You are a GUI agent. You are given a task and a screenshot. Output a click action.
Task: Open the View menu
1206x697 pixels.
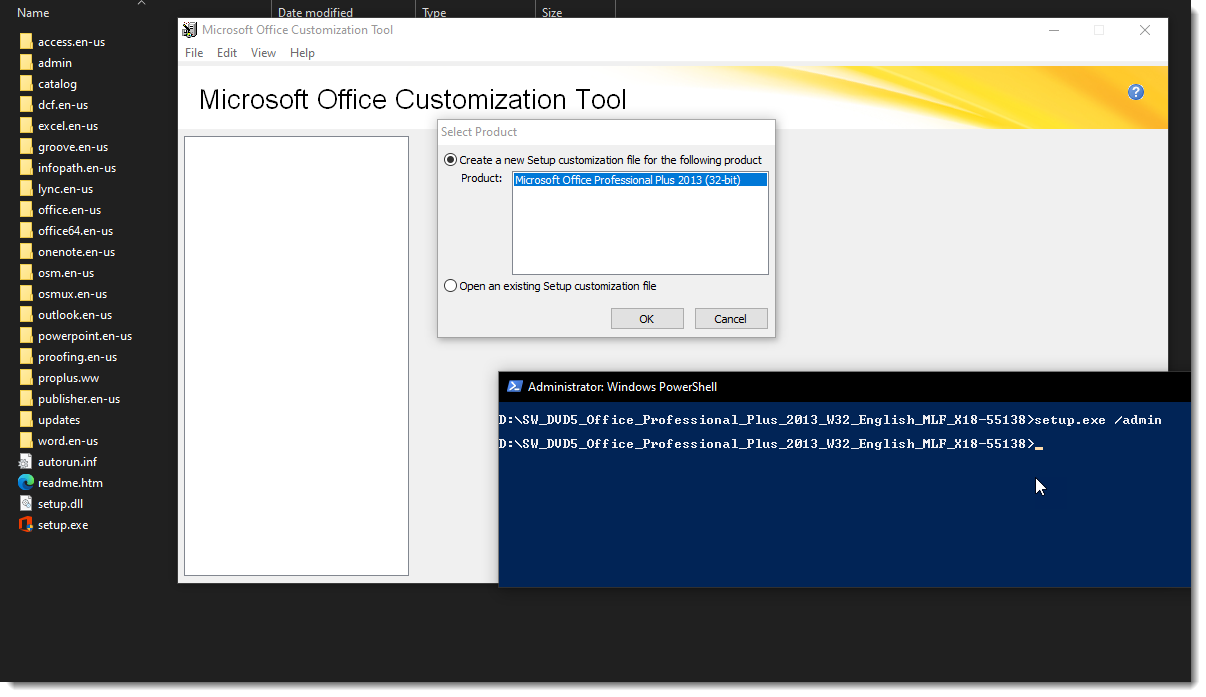coord(263,53)
